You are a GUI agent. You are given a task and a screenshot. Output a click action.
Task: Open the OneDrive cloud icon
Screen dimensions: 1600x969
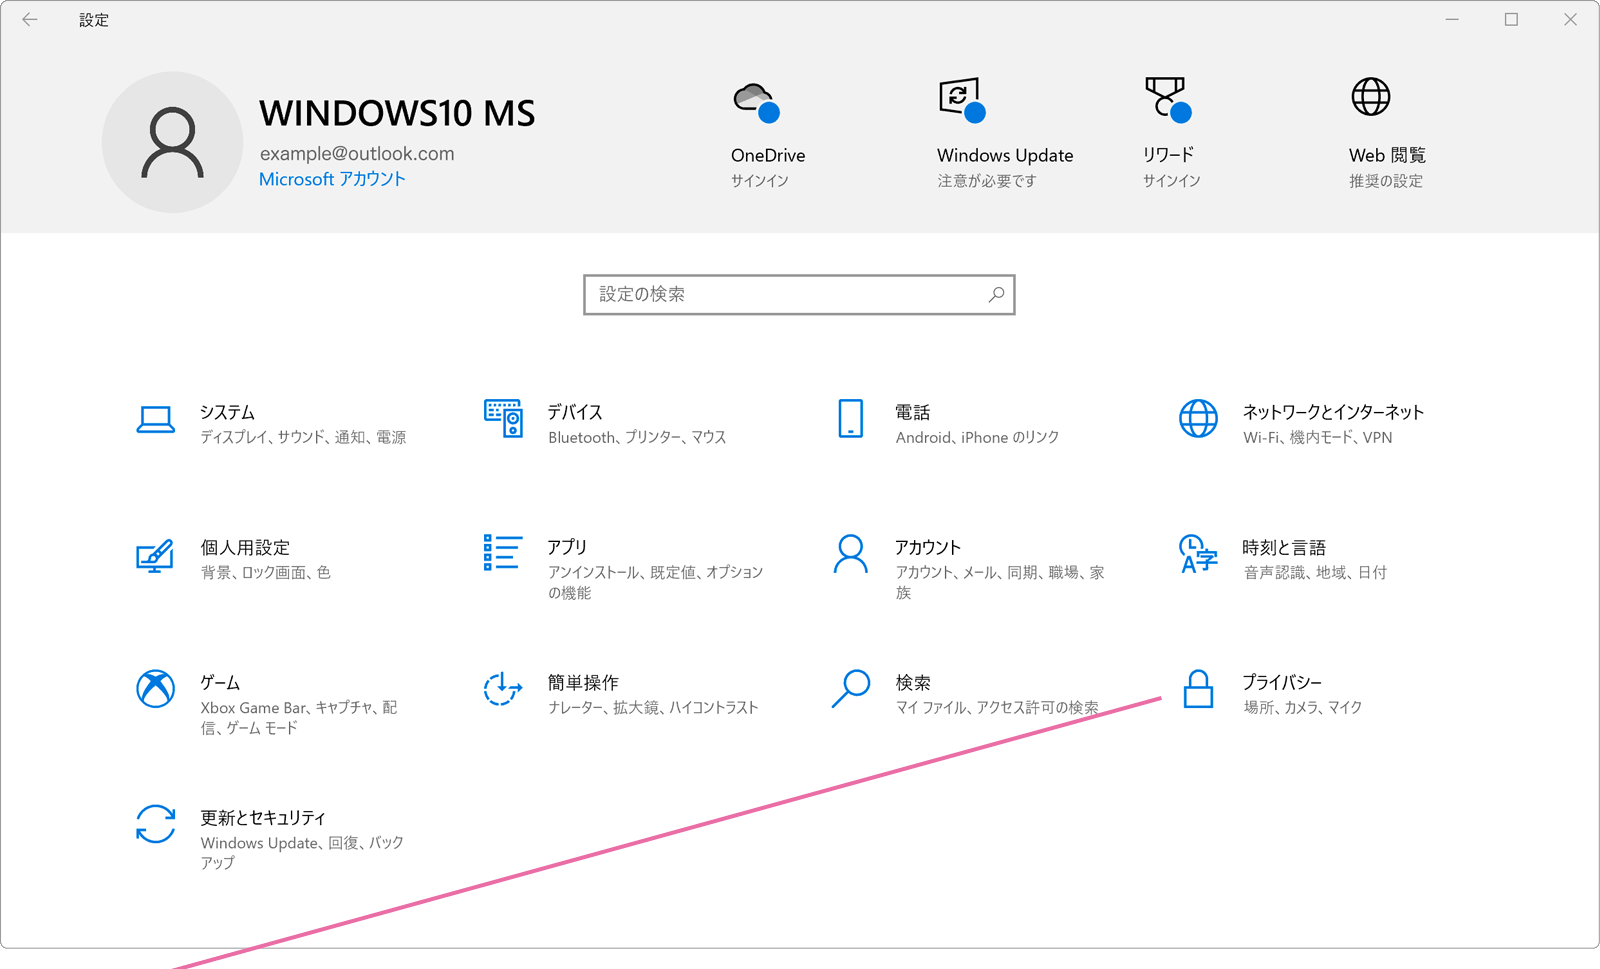[757, 102]
